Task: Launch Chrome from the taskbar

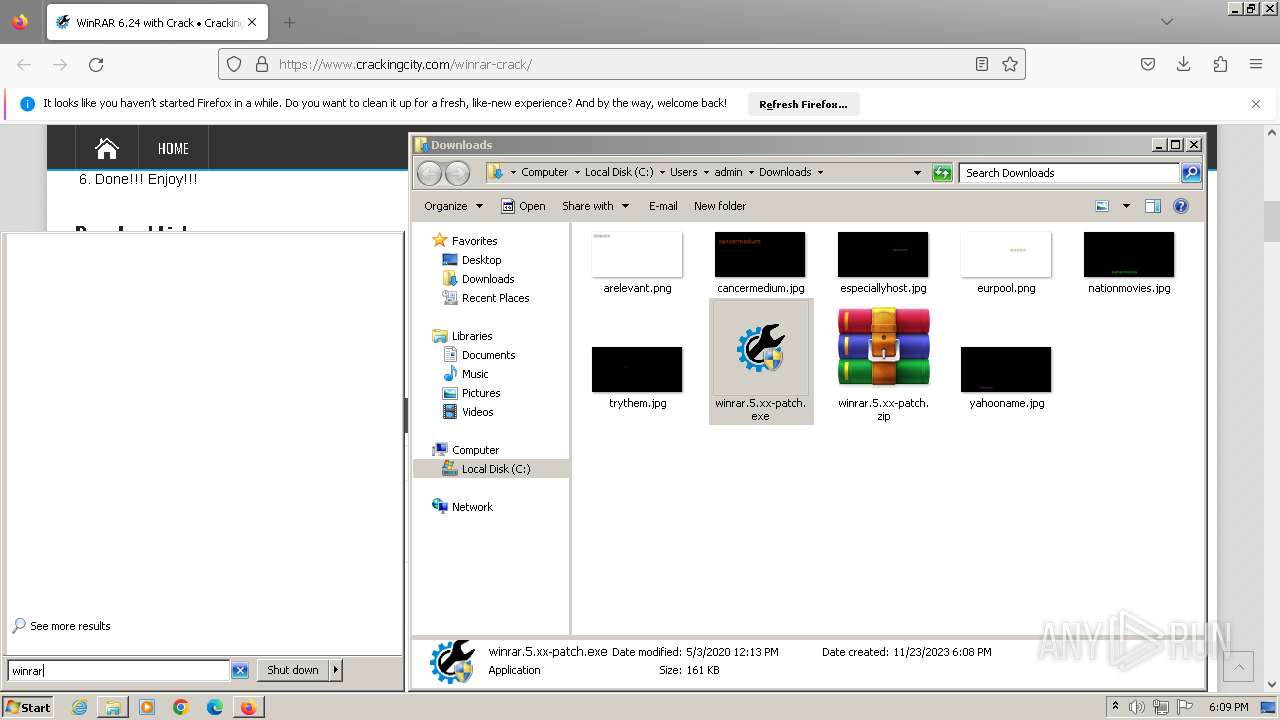Action: pyautogui.click(x=181, y=707)
